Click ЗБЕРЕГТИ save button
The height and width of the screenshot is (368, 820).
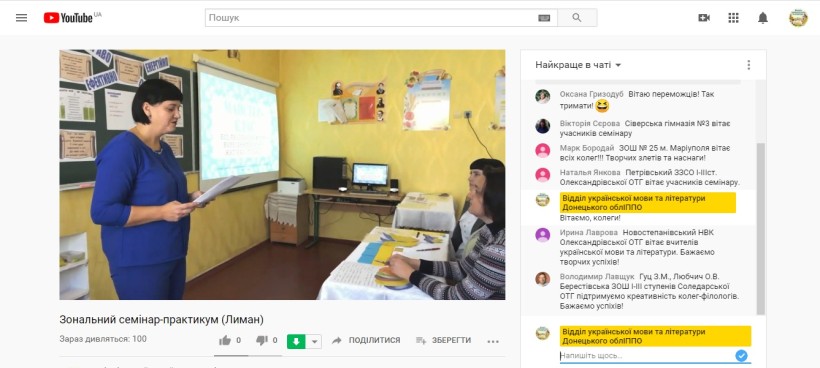(443, 340)
